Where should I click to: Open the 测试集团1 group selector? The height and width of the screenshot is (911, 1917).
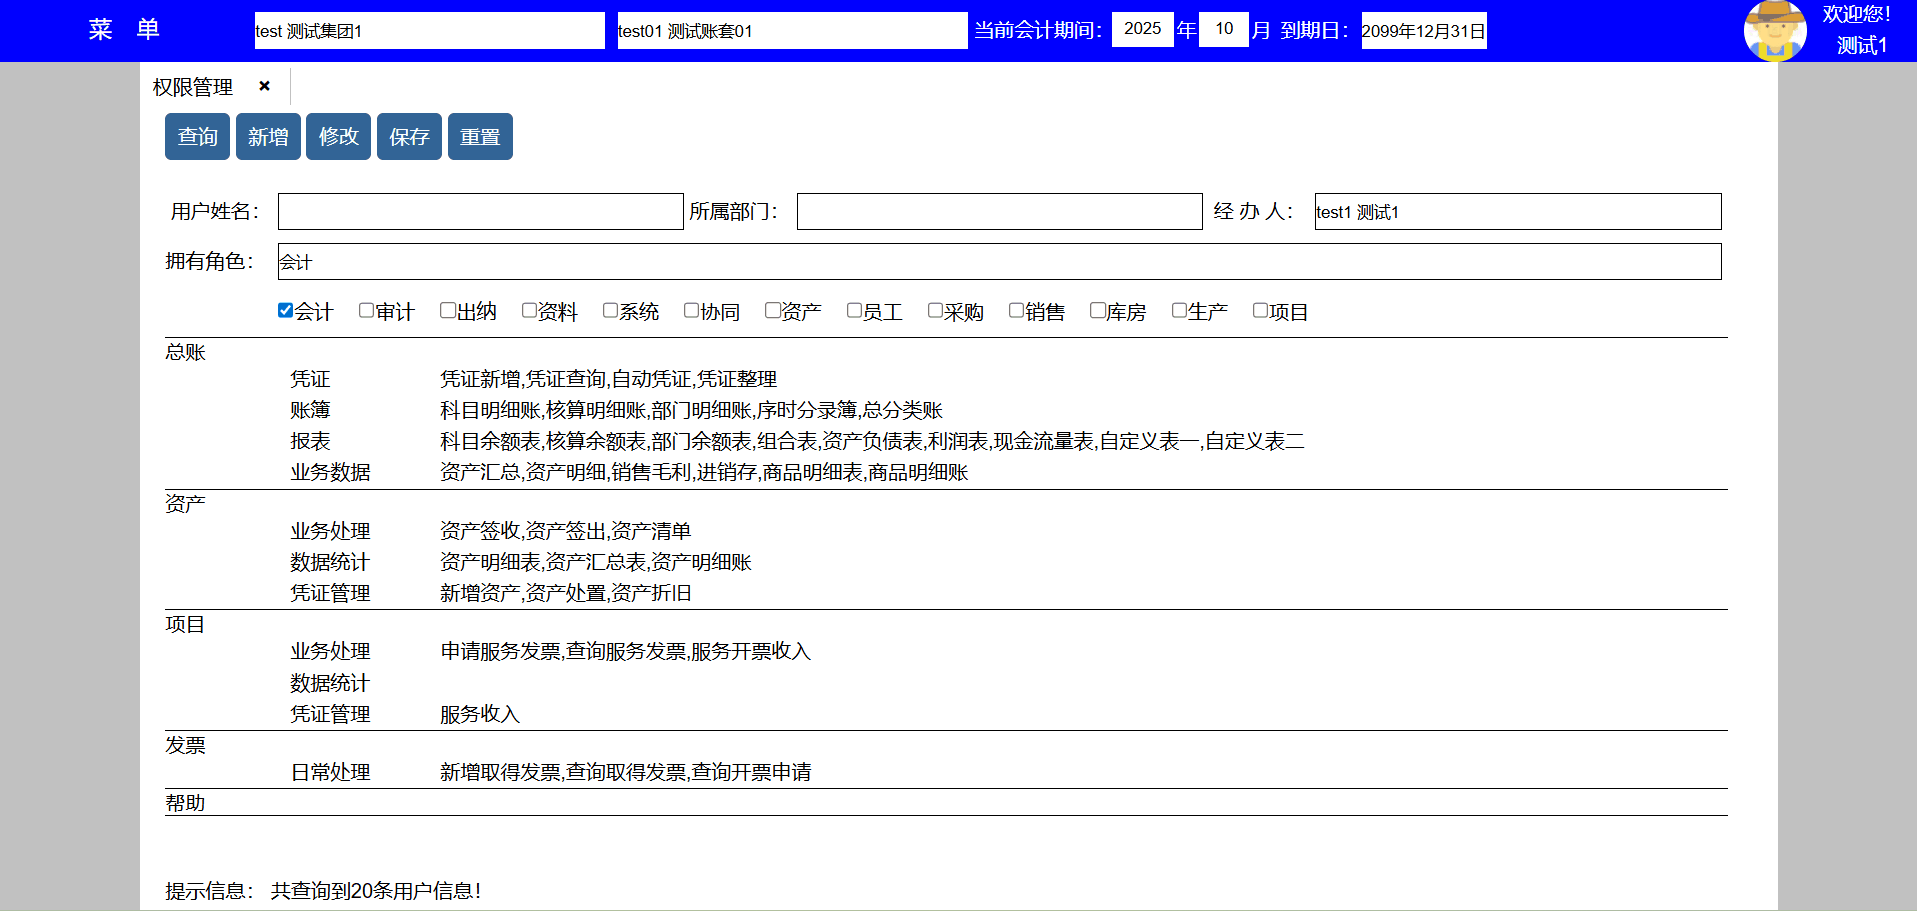coord(429,31)
